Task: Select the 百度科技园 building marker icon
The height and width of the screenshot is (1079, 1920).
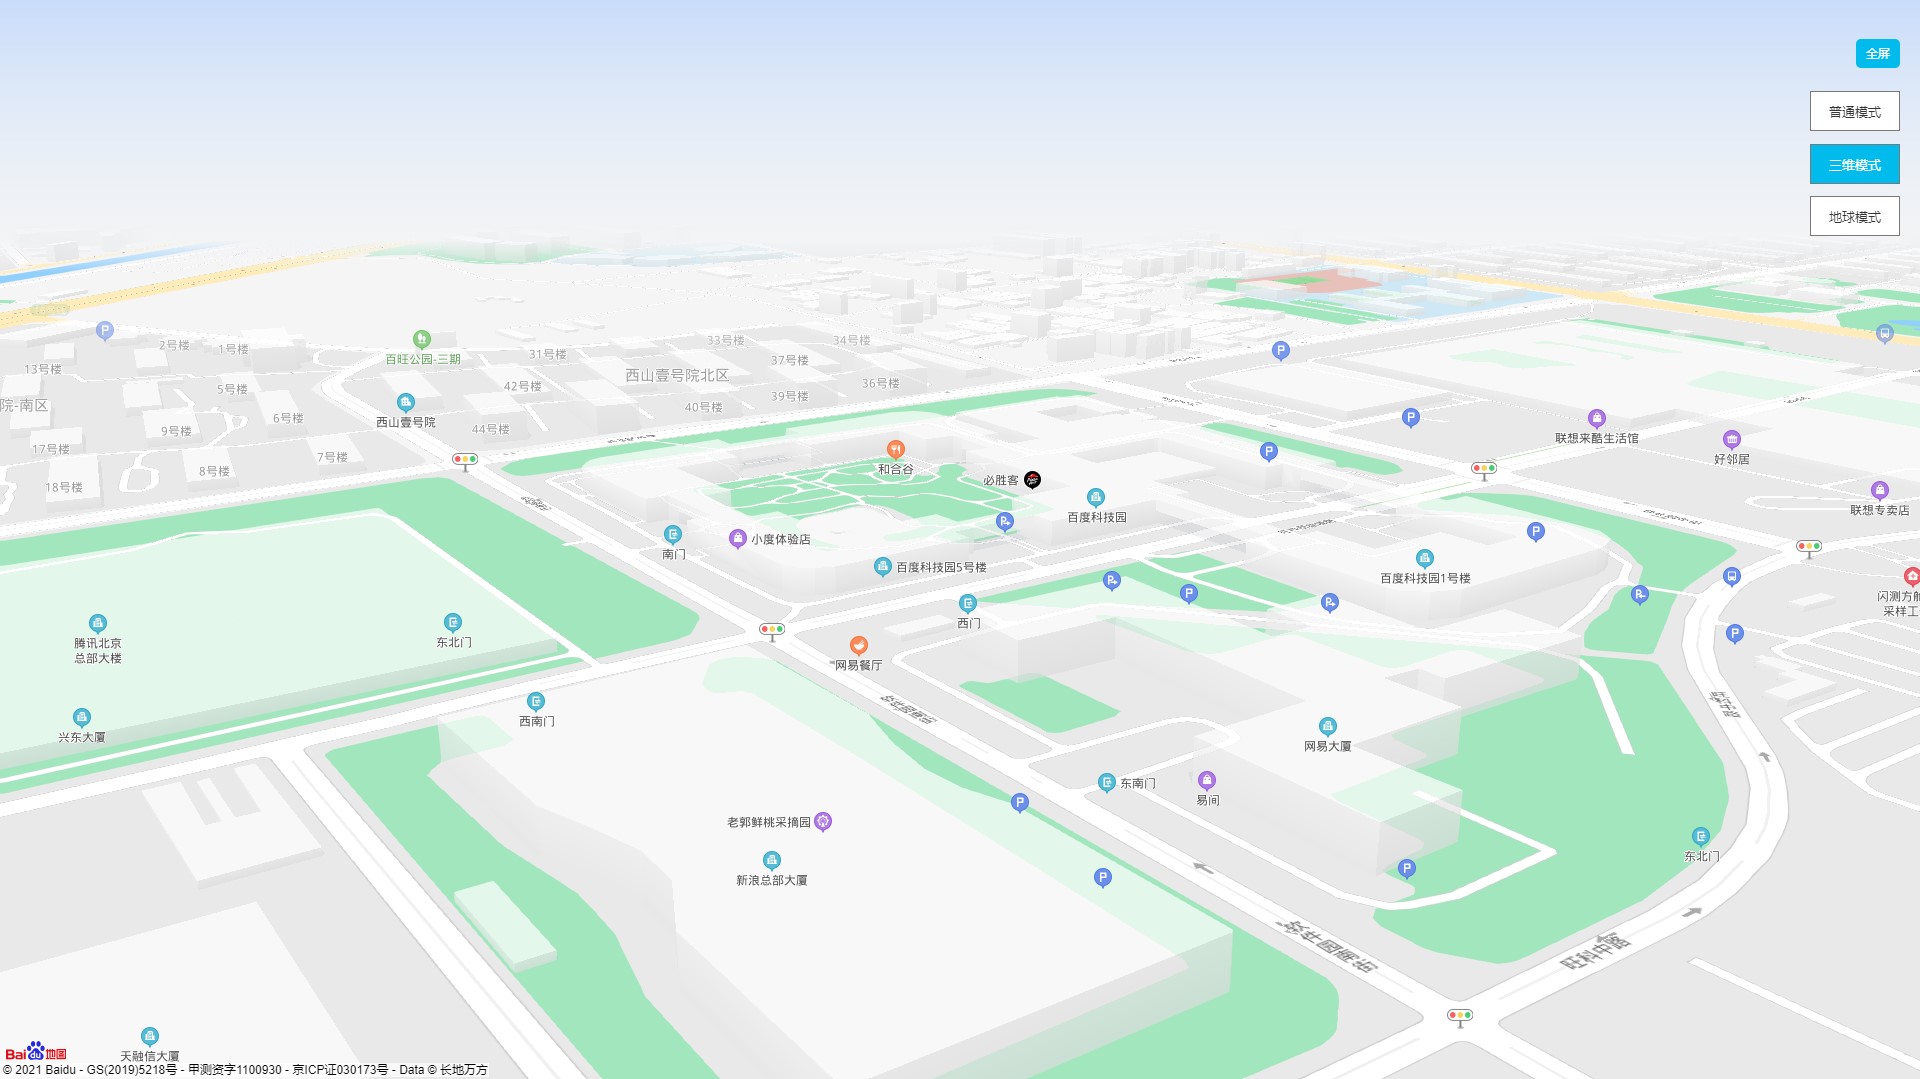Action: point(1096,497)
